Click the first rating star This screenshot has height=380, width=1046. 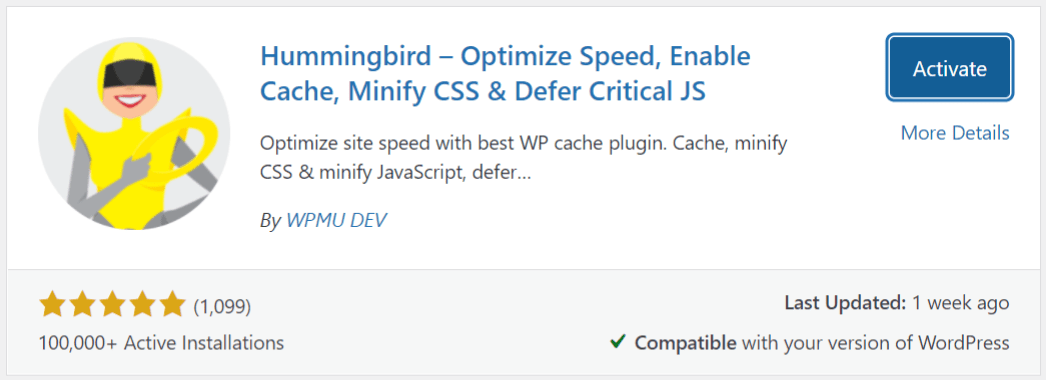(51, 305)
